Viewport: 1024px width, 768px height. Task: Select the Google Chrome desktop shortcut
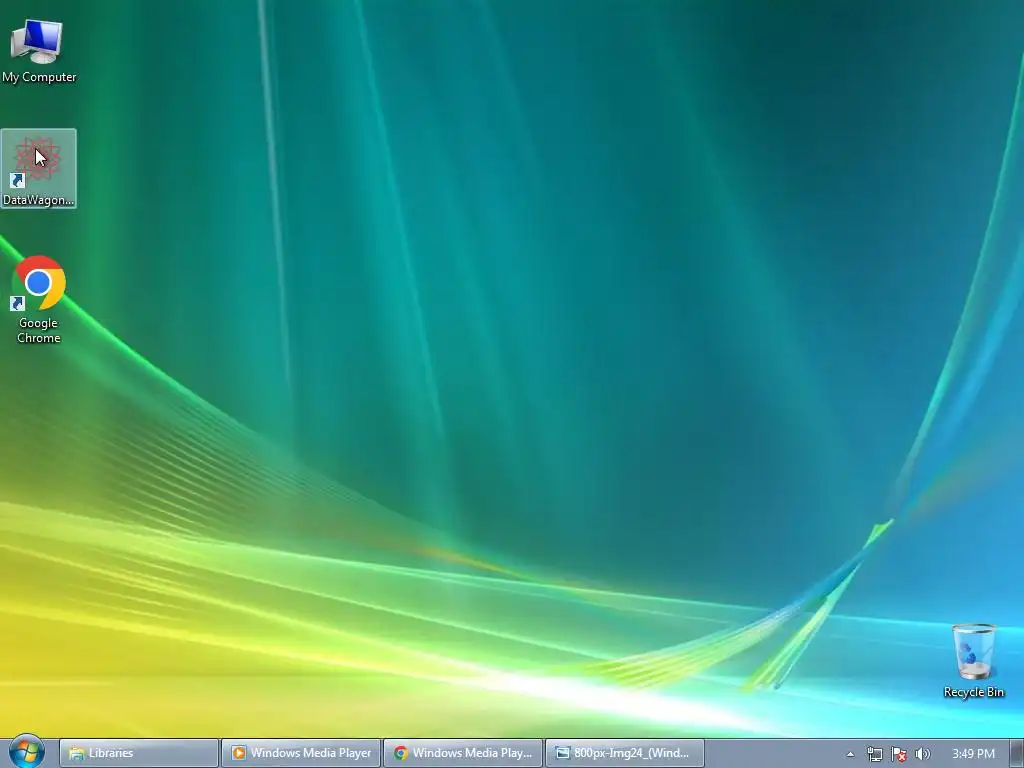click(x=39, y=300)
